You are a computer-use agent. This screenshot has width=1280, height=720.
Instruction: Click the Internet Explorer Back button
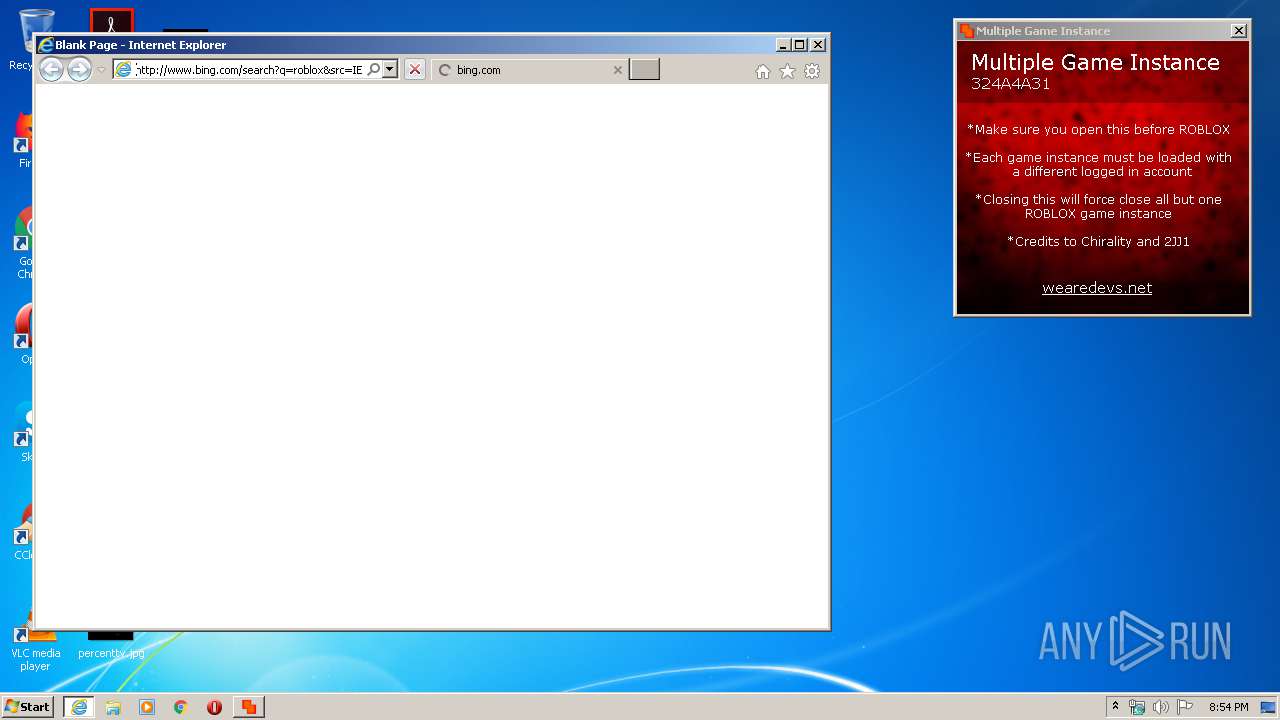point(51,69)
